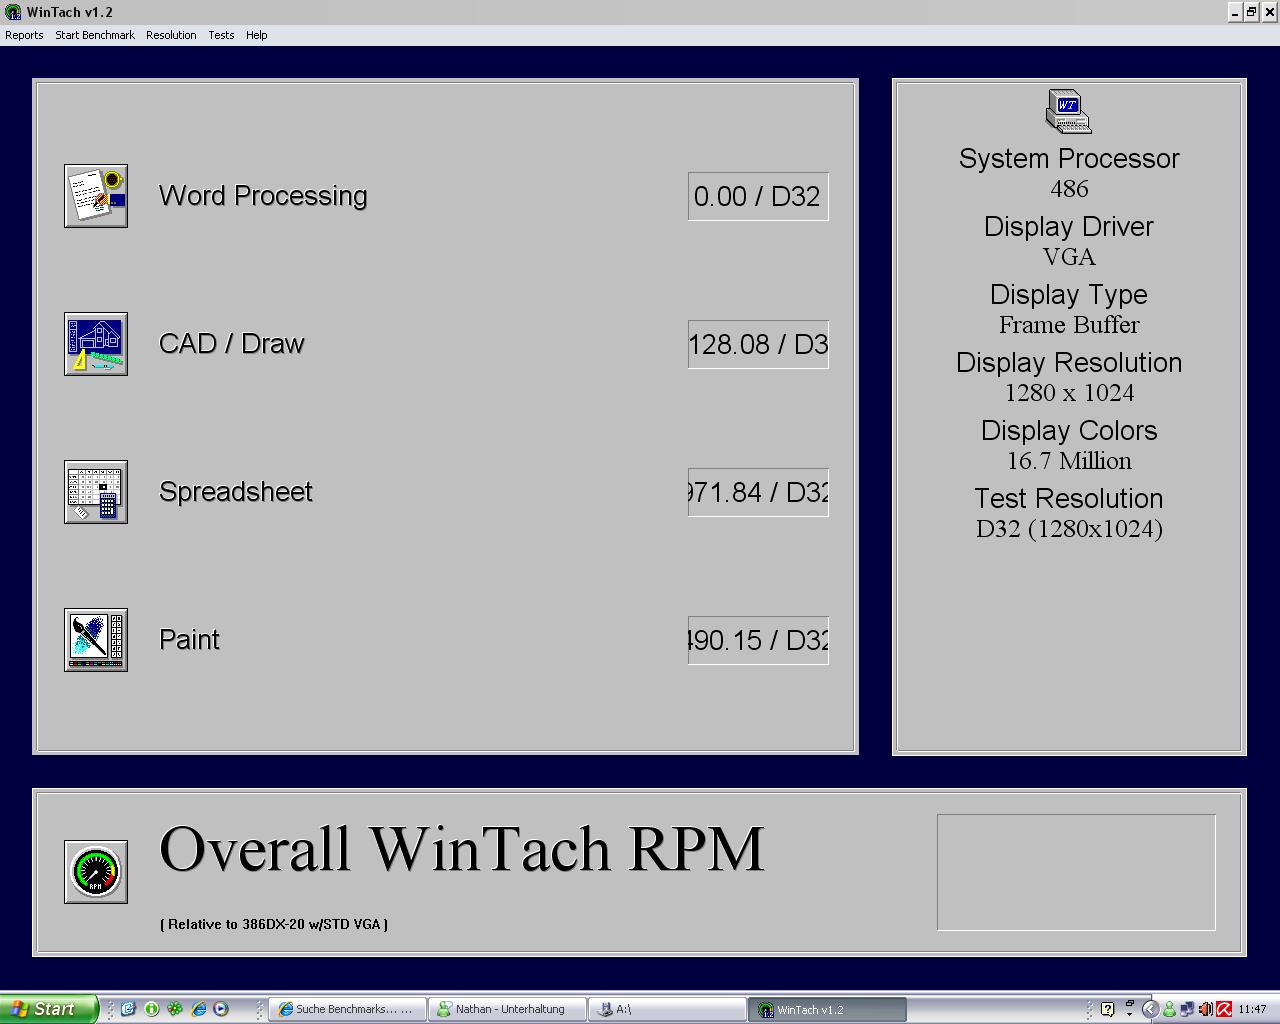This screenshot has width=1280, height=1024.
Task: Expand hidden tray icons with arrow
Action: [1150, 1009]
